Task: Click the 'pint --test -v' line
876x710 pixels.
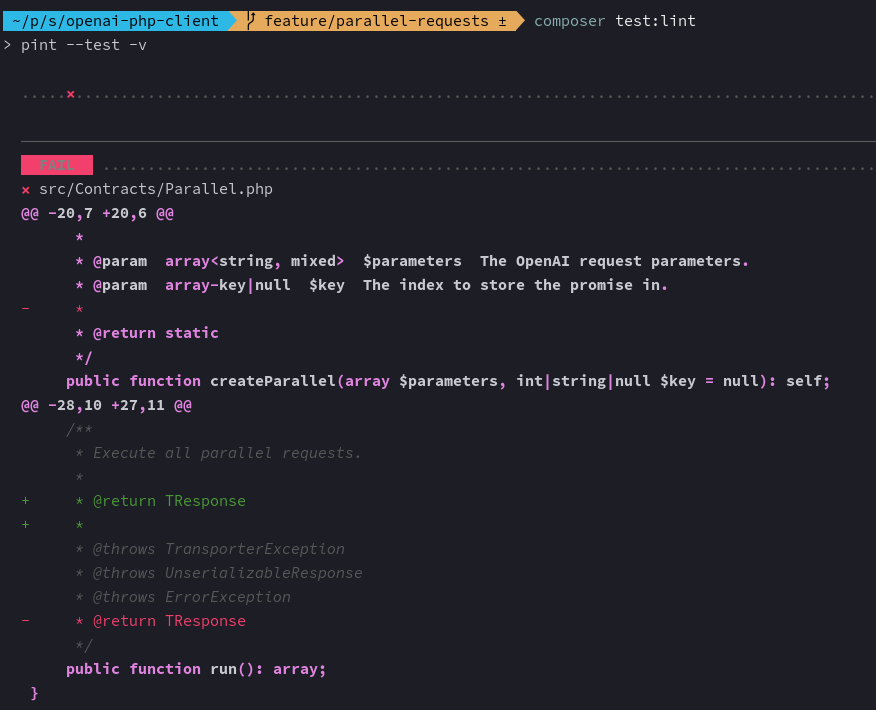Action: coord(84,45)
